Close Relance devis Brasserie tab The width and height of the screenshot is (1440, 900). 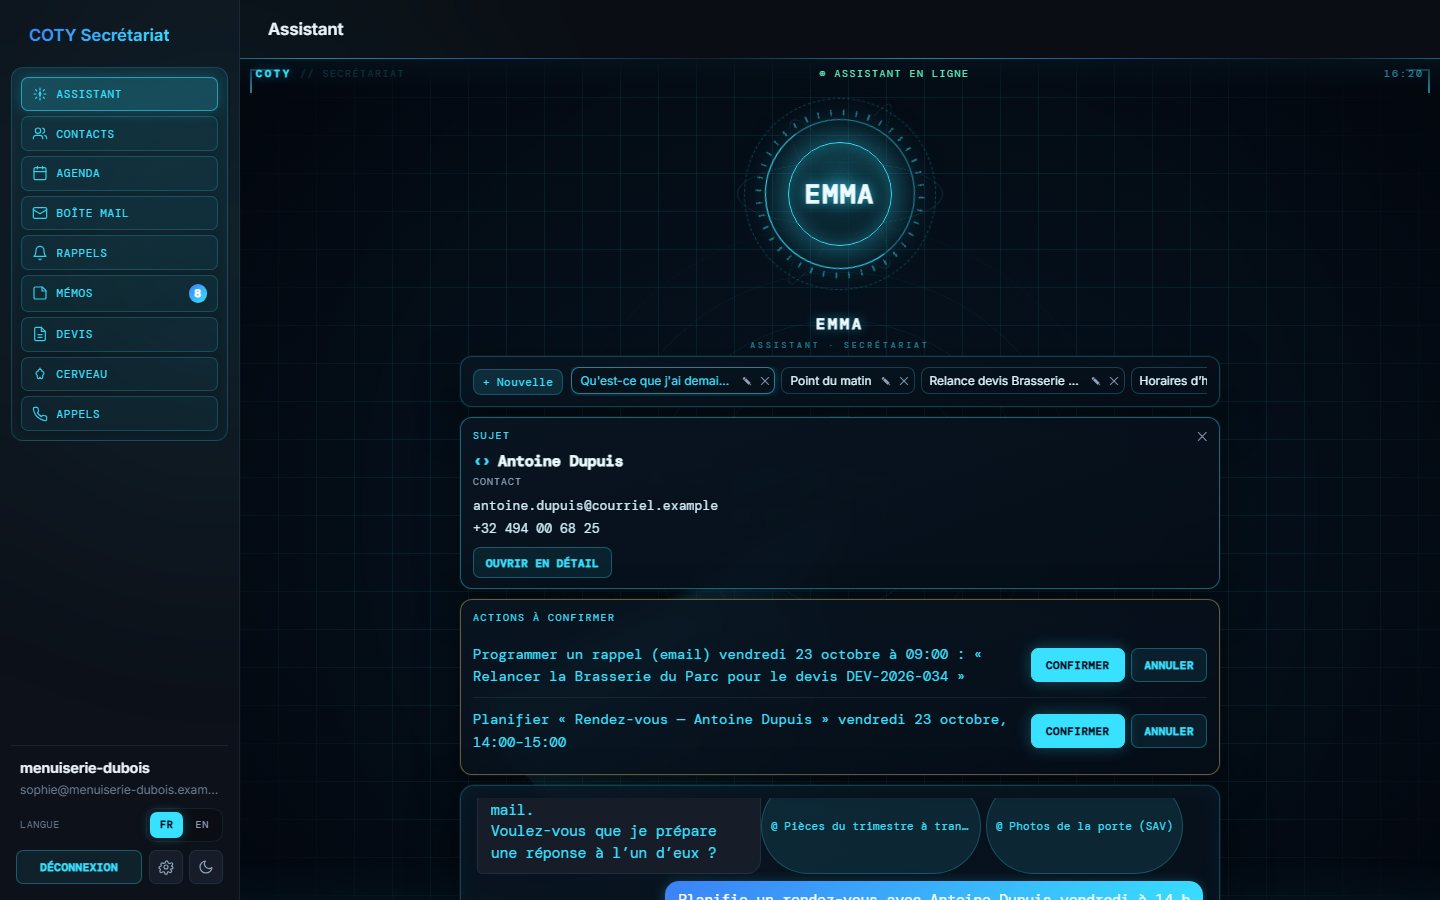[x=1114, y=381]
